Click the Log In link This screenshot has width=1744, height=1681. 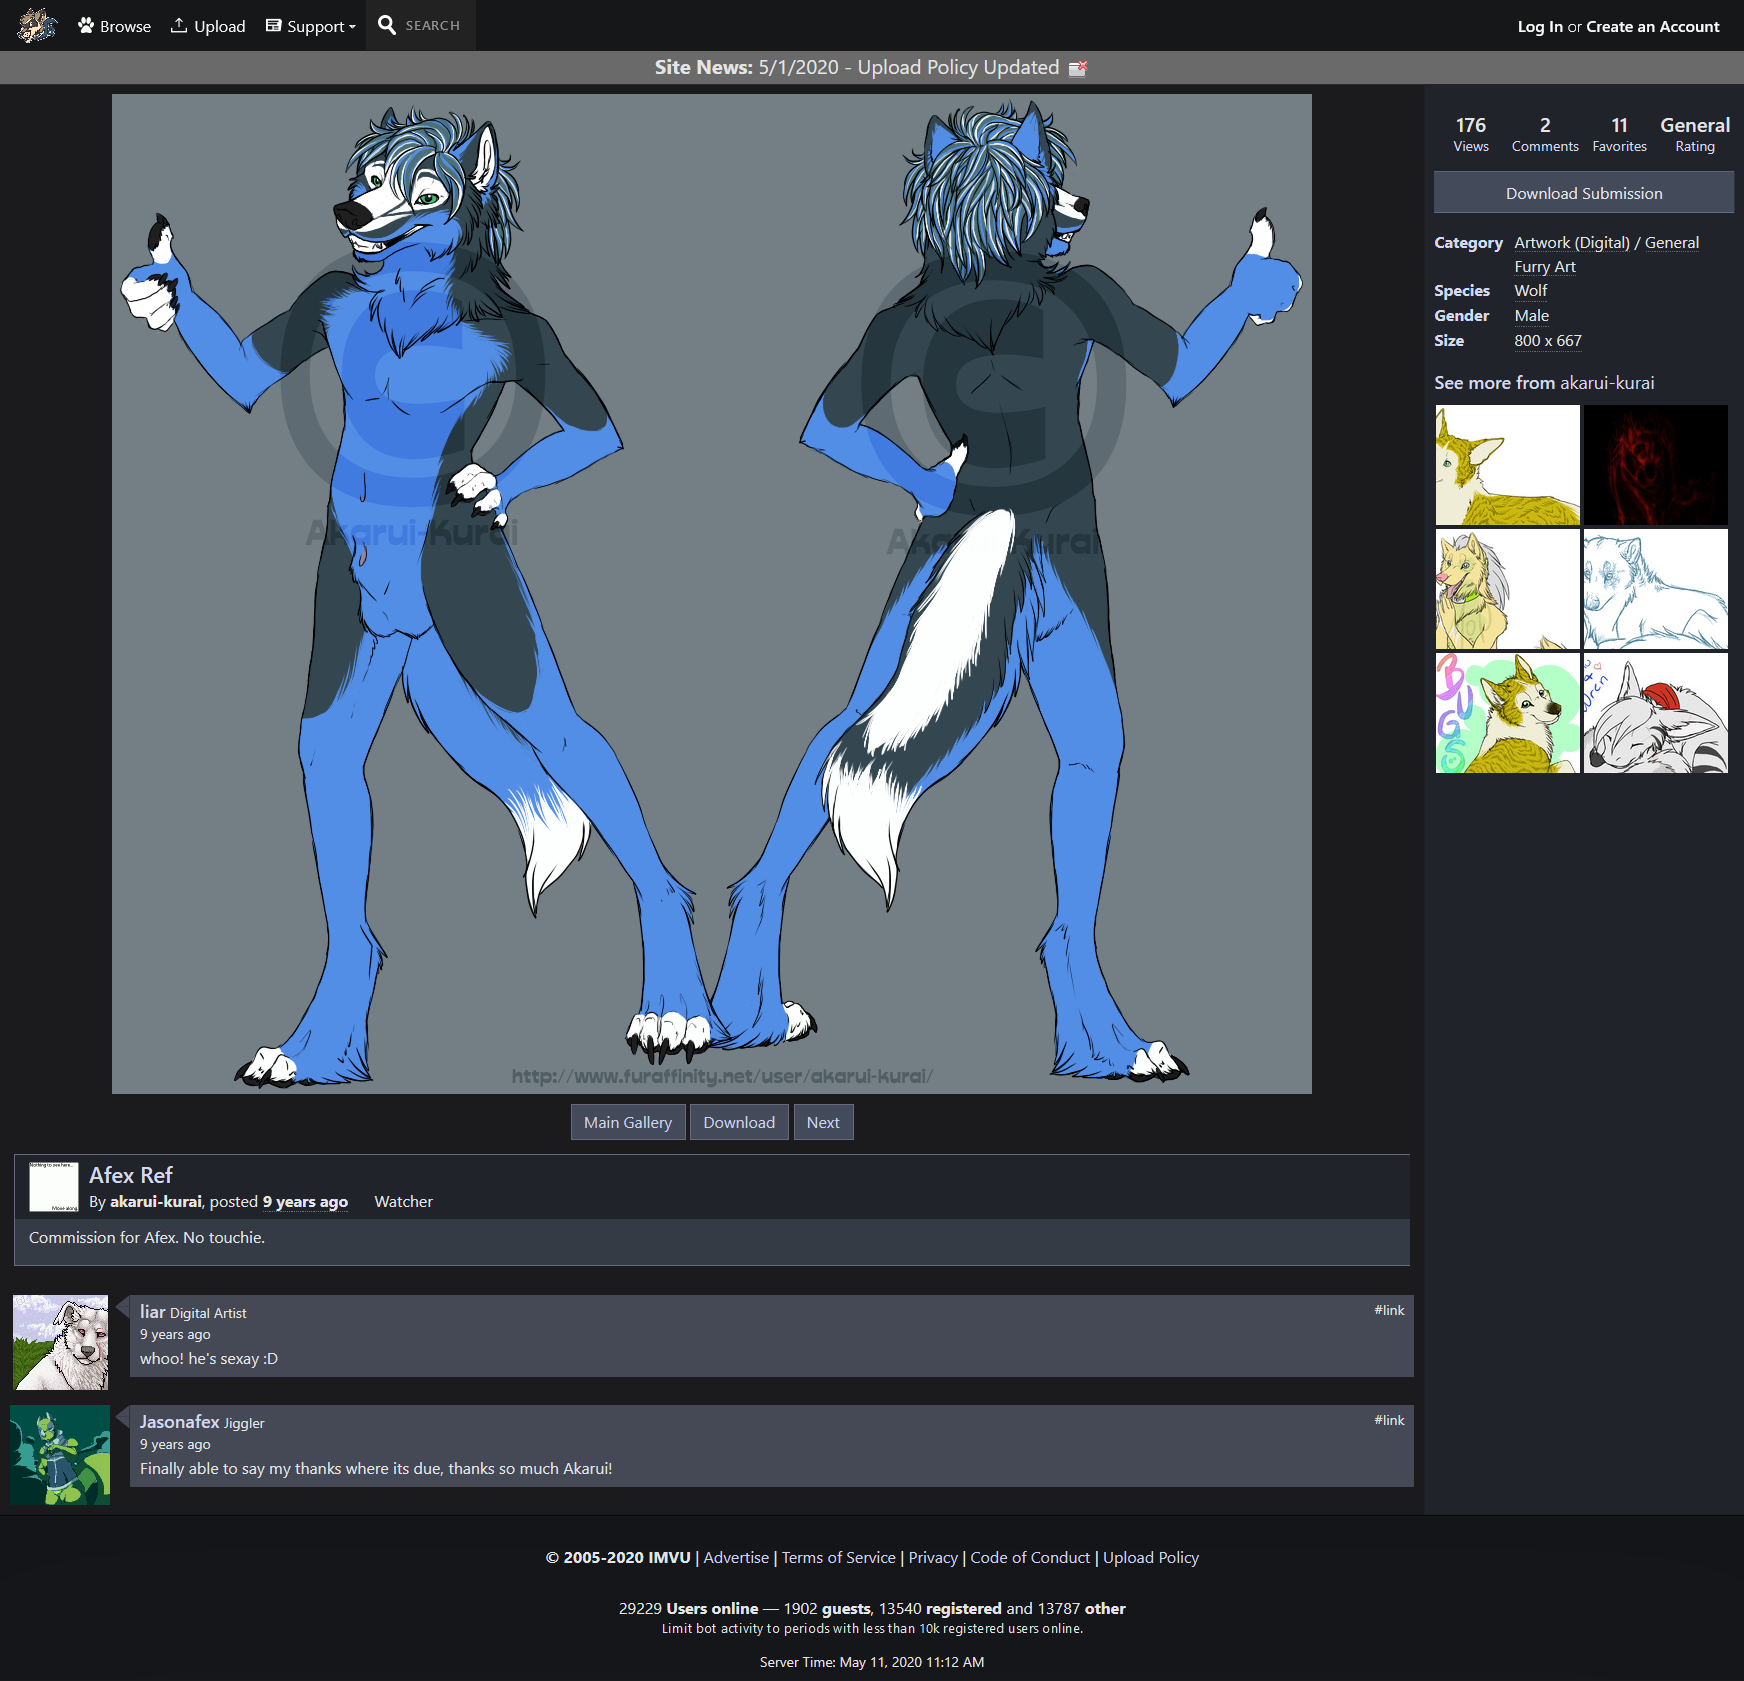(1540, 27)
